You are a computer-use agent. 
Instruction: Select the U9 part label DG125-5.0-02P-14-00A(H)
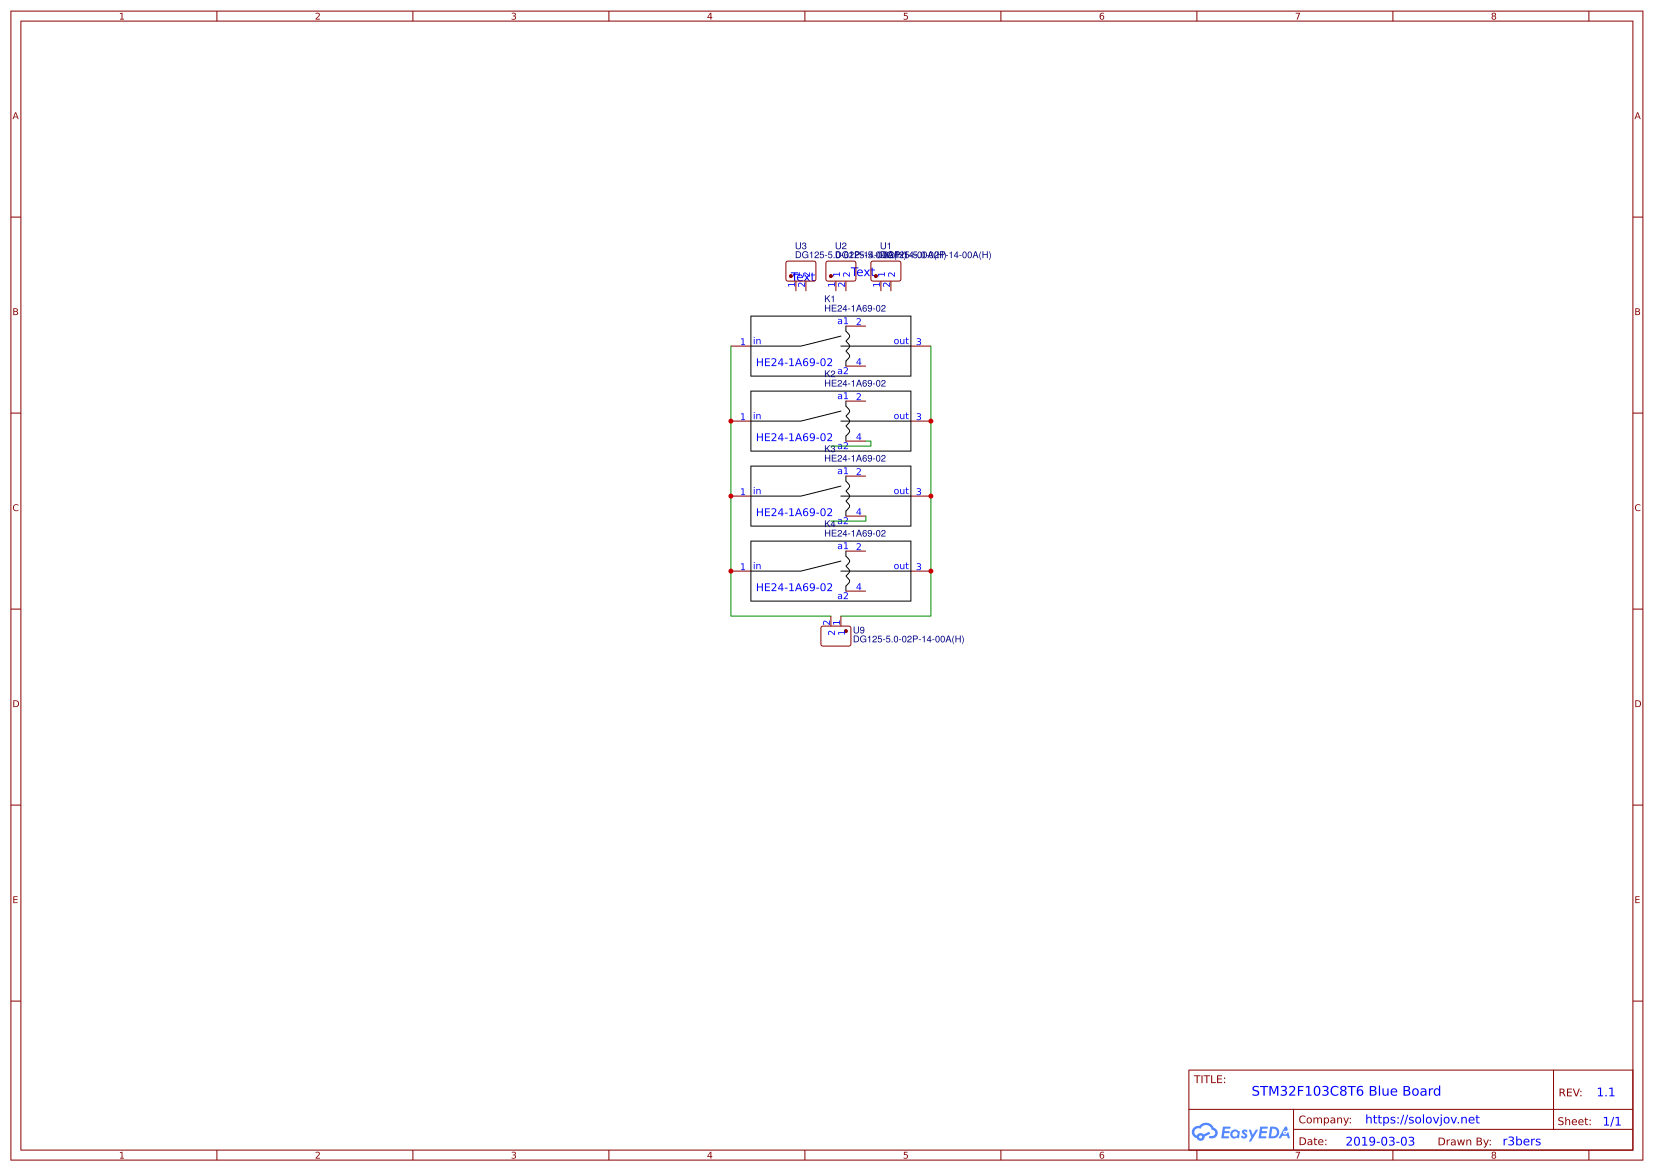point(908,639)
